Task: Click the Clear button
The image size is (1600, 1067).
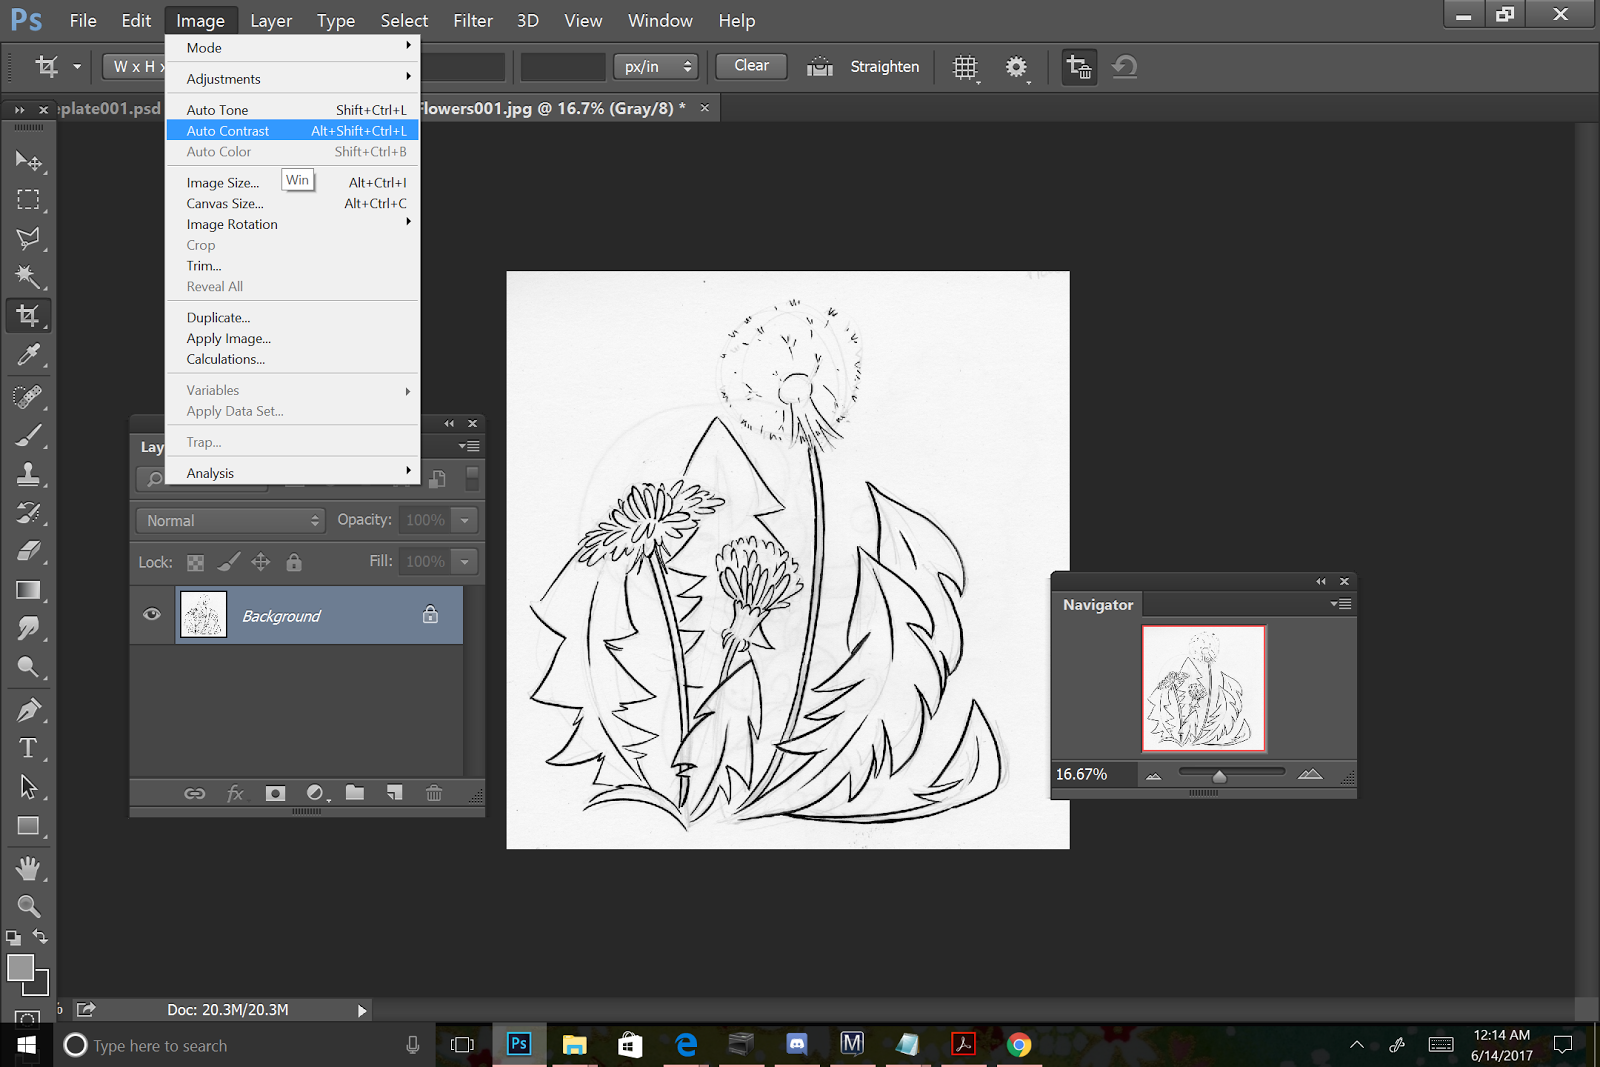Action: (x=751, y=66)
